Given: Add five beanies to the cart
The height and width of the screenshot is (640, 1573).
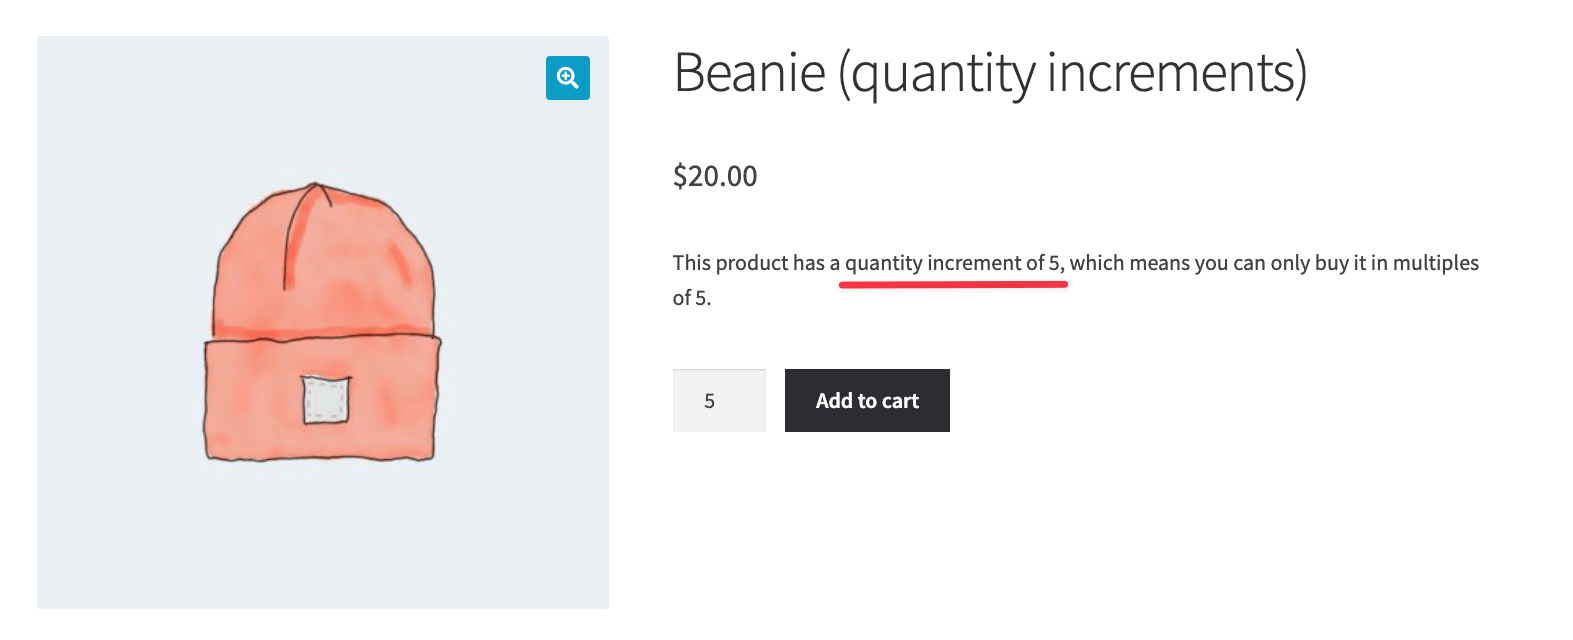Looking at the screenshot, I should [866, 400].
